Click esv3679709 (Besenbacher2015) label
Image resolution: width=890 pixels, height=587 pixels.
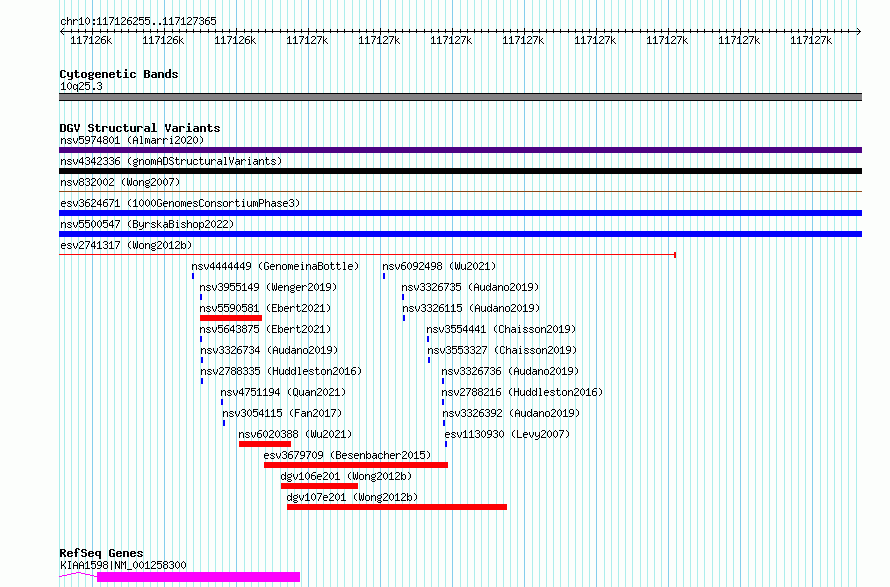coord(347,455)
